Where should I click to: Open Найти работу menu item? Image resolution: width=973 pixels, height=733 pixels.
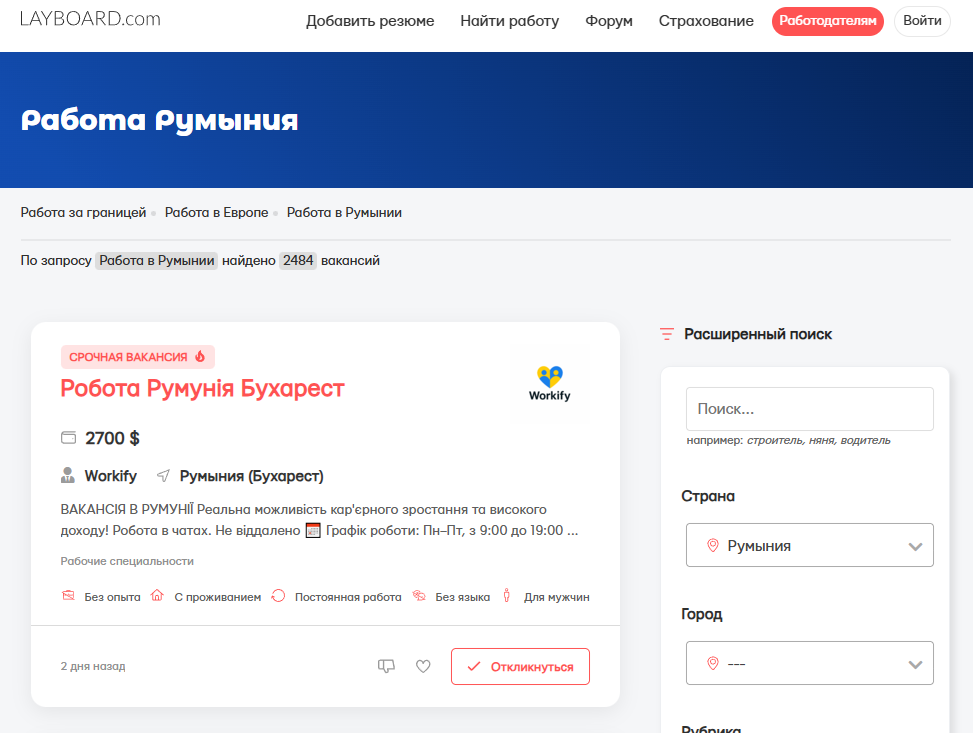click(509, 21)
